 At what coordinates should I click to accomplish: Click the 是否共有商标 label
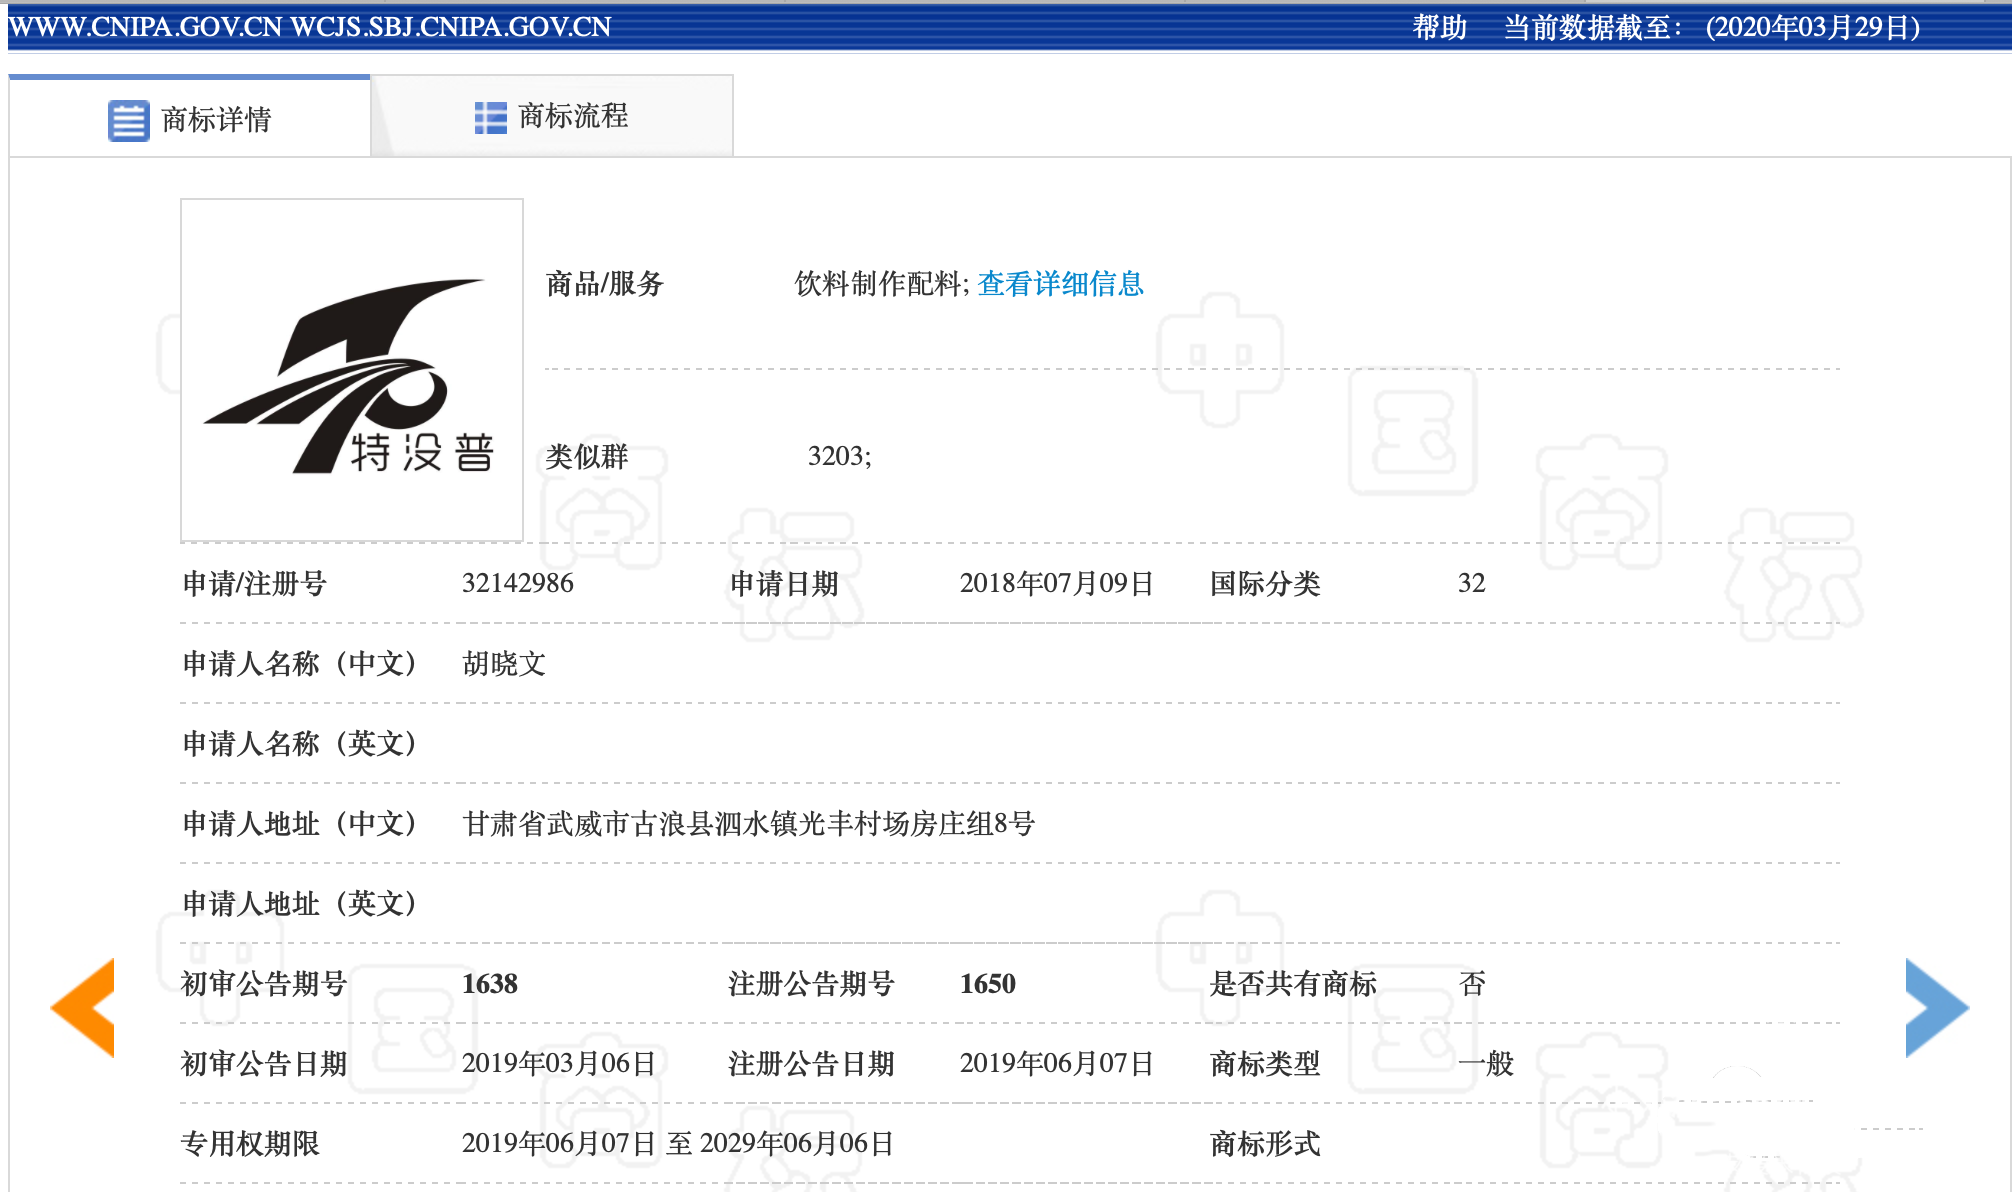click(1293, 983)
